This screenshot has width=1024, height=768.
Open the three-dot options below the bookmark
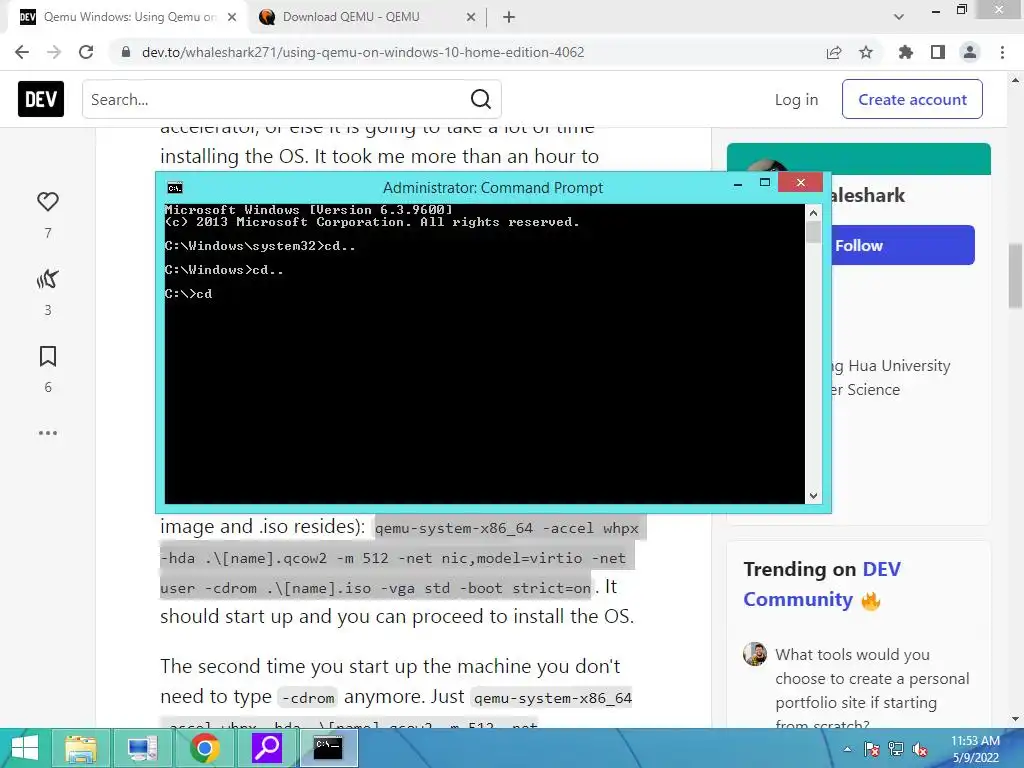[48, 433]
